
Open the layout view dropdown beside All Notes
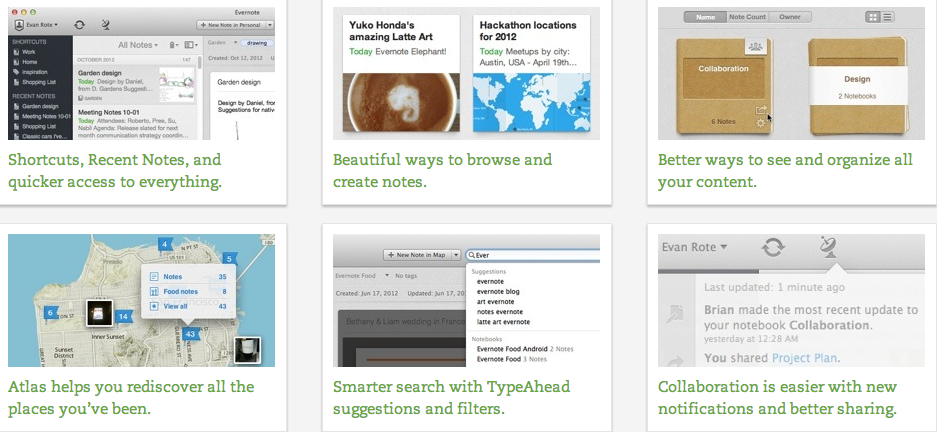pyautogui.click(x=191, y=45)
